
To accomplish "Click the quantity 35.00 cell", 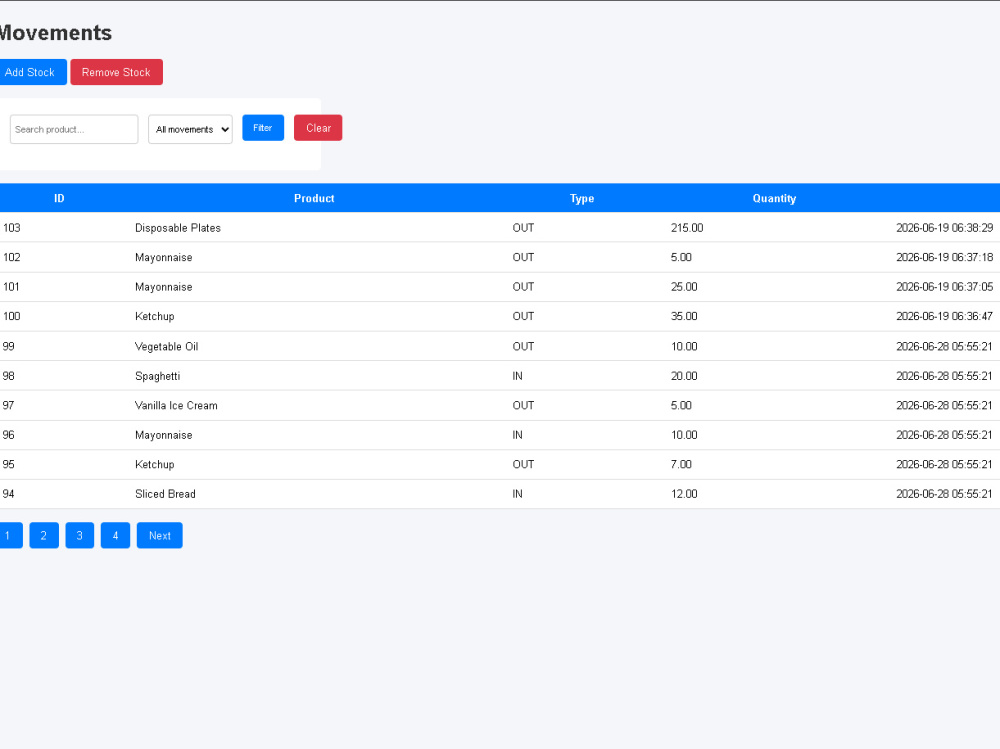I will (684, 316).
